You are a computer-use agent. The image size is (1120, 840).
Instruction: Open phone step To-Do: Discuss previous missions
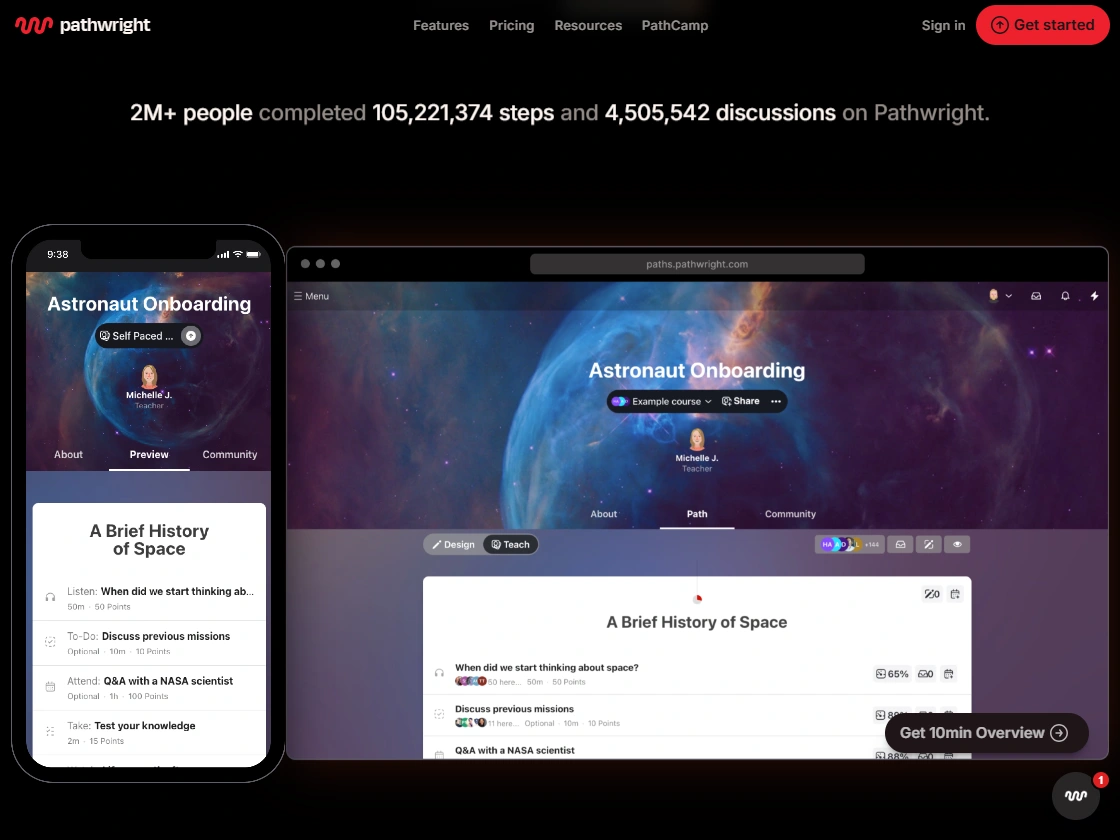pos(149,643)
